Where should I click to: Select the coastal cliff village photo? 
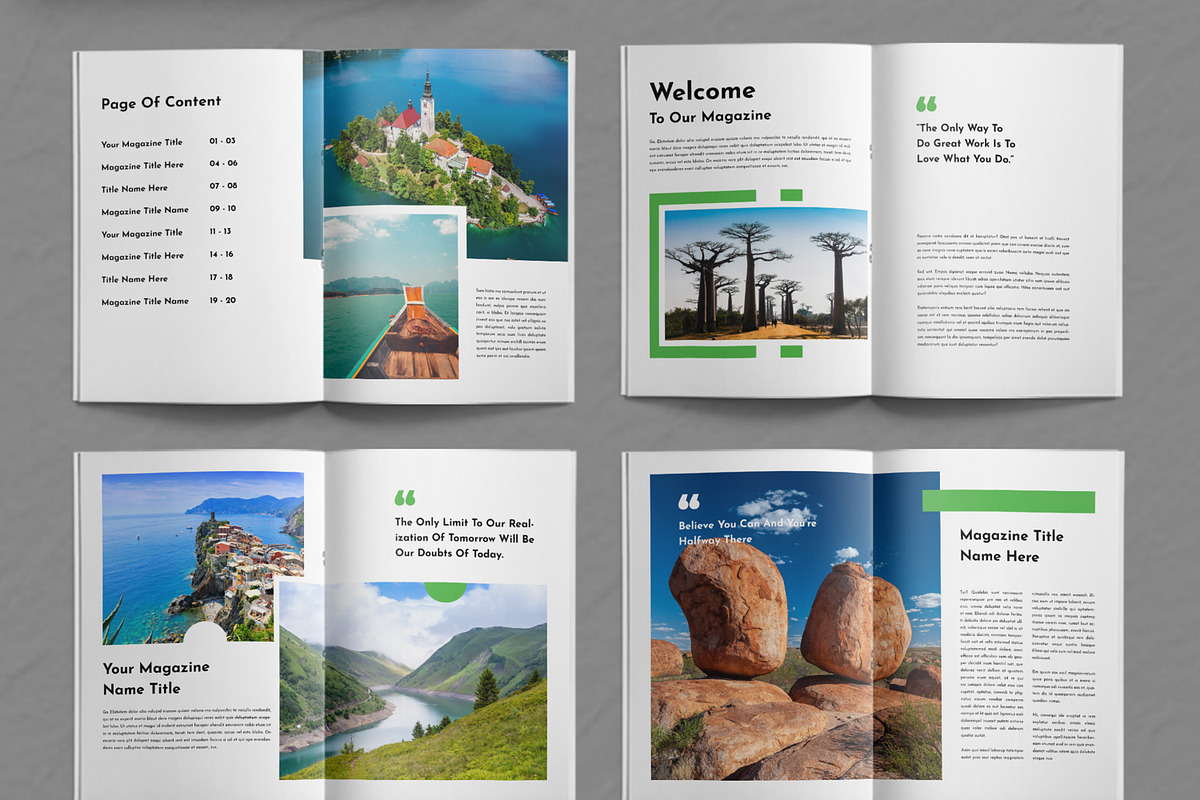pyautogui.click(x=202, y=558)
